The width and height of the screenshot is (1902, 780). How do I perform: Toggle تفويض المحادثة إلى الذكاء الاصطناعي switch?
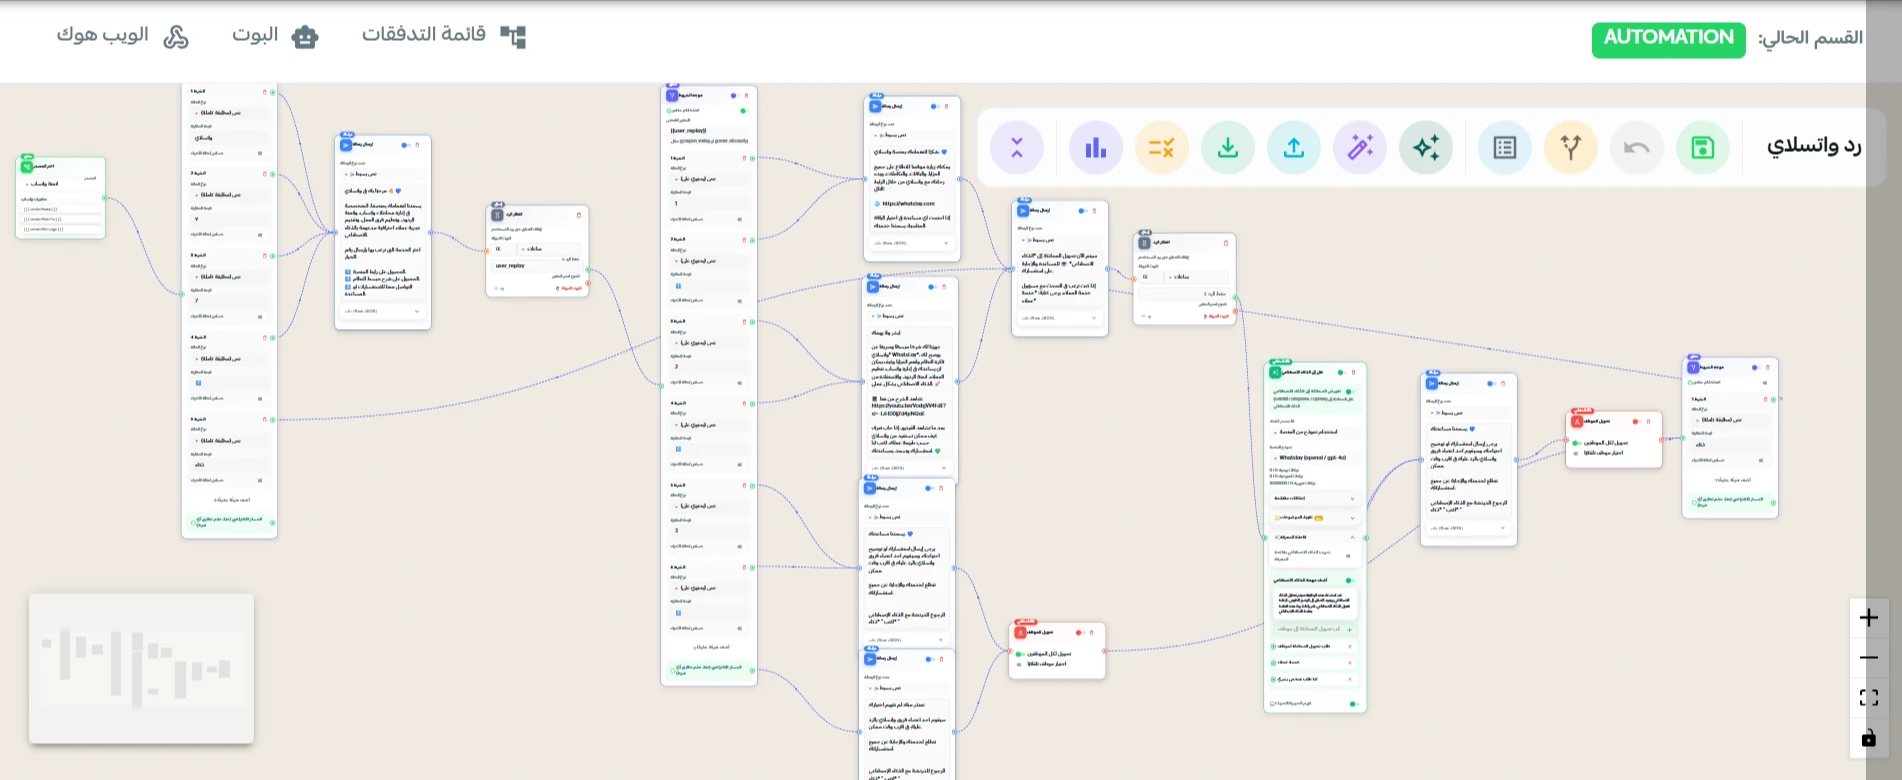[x=1349, y=392]
